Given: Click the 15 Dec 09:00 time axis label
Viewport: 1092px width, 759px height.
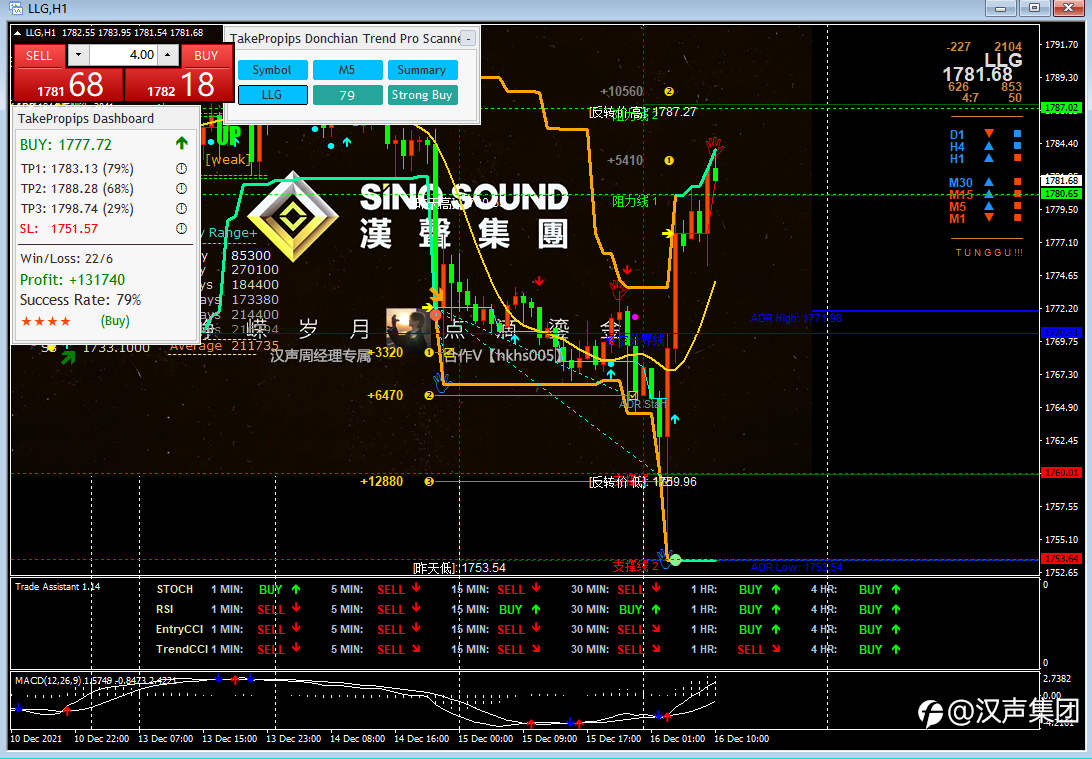Looking at the screenshot, I should point(549,739).
